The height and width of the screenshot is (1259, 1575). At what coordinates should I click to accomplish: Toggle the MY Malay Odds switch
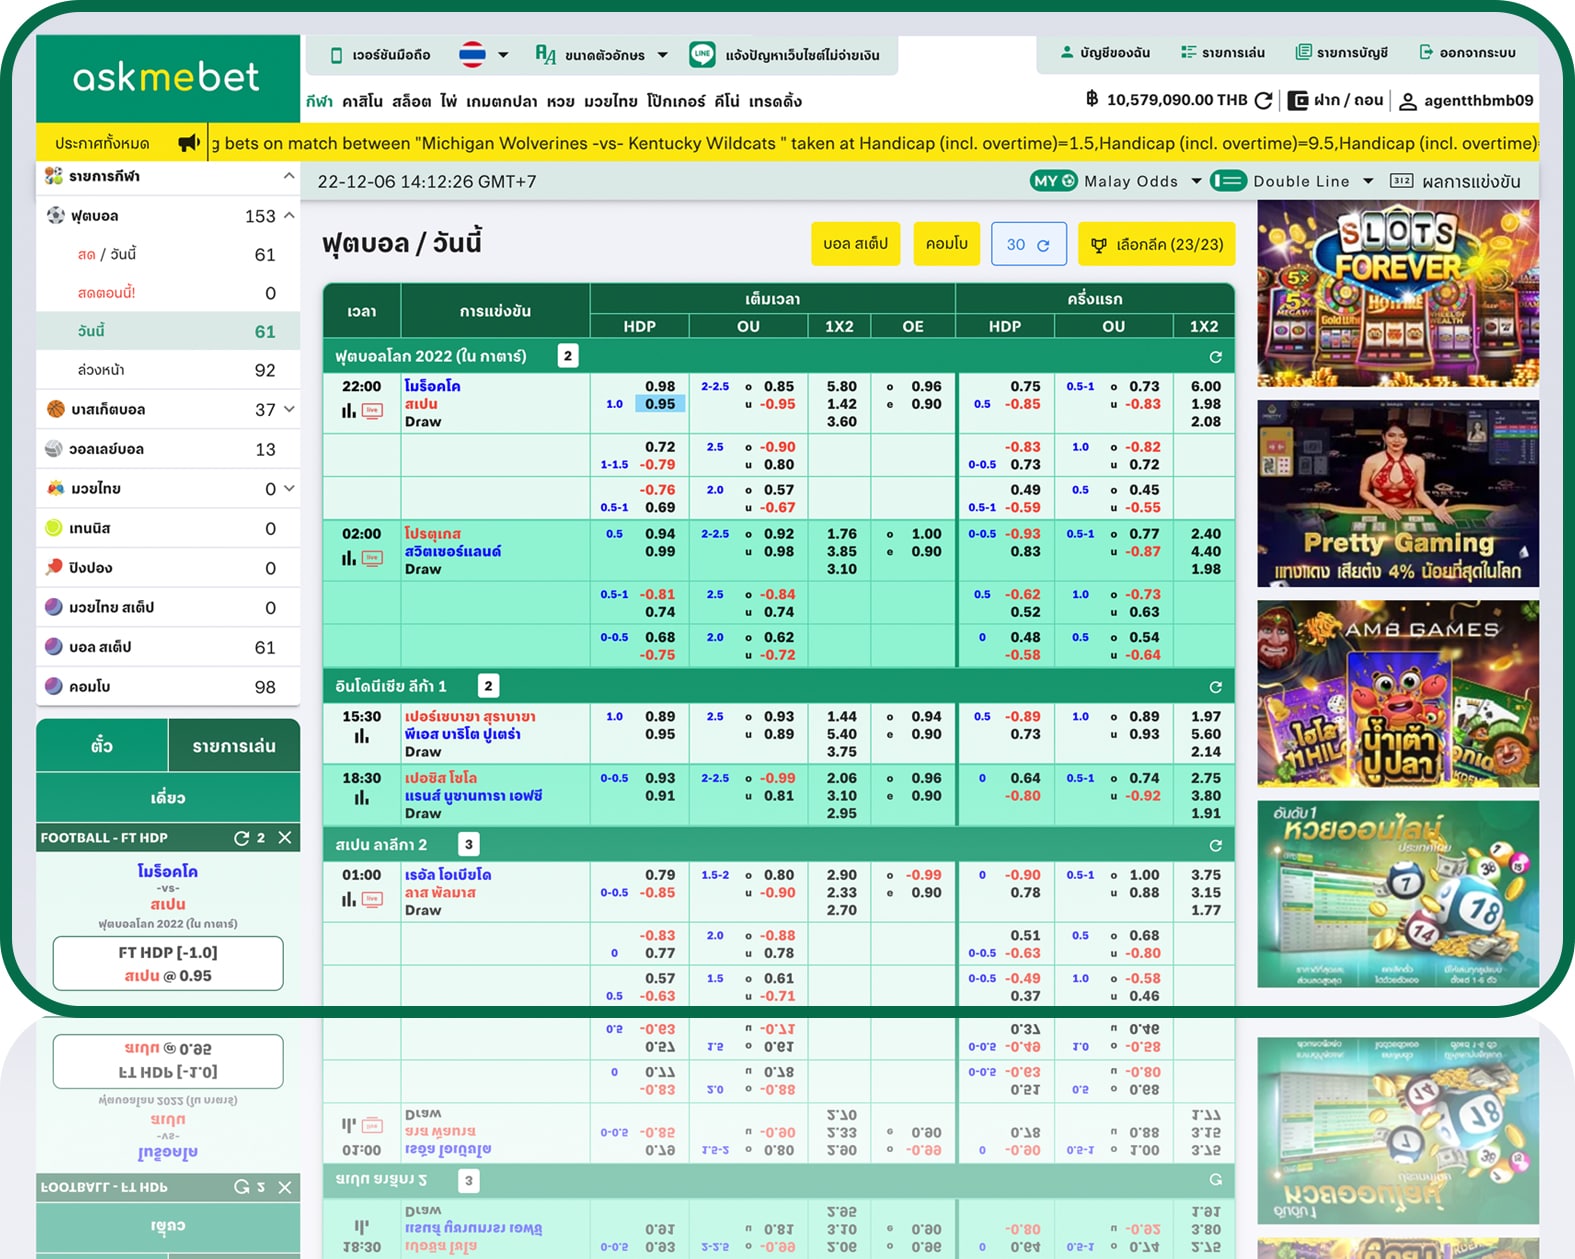(x=1053, y=181)
